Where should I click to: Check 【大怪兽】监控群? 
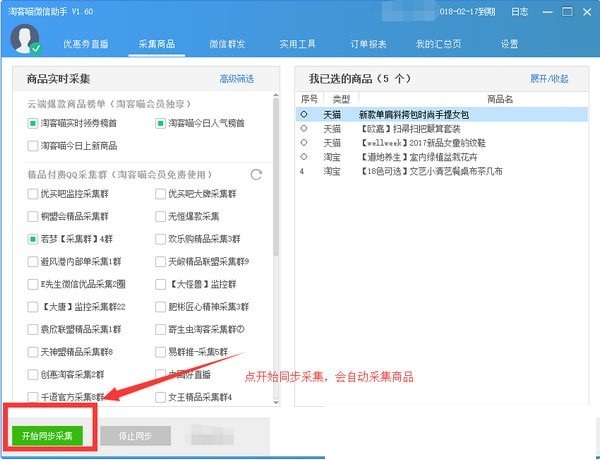click(x=160, y=284)
